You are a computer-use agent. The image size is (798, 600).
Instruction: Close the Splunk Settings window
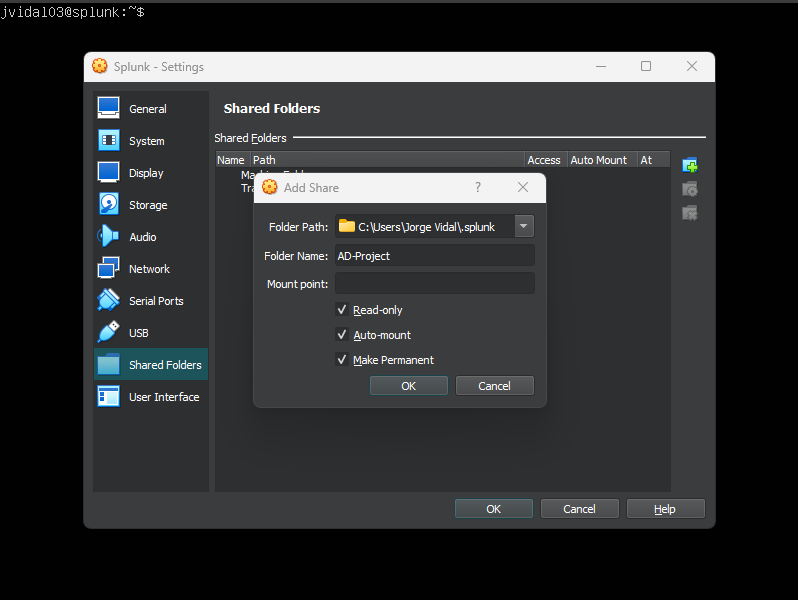point(692,66)
